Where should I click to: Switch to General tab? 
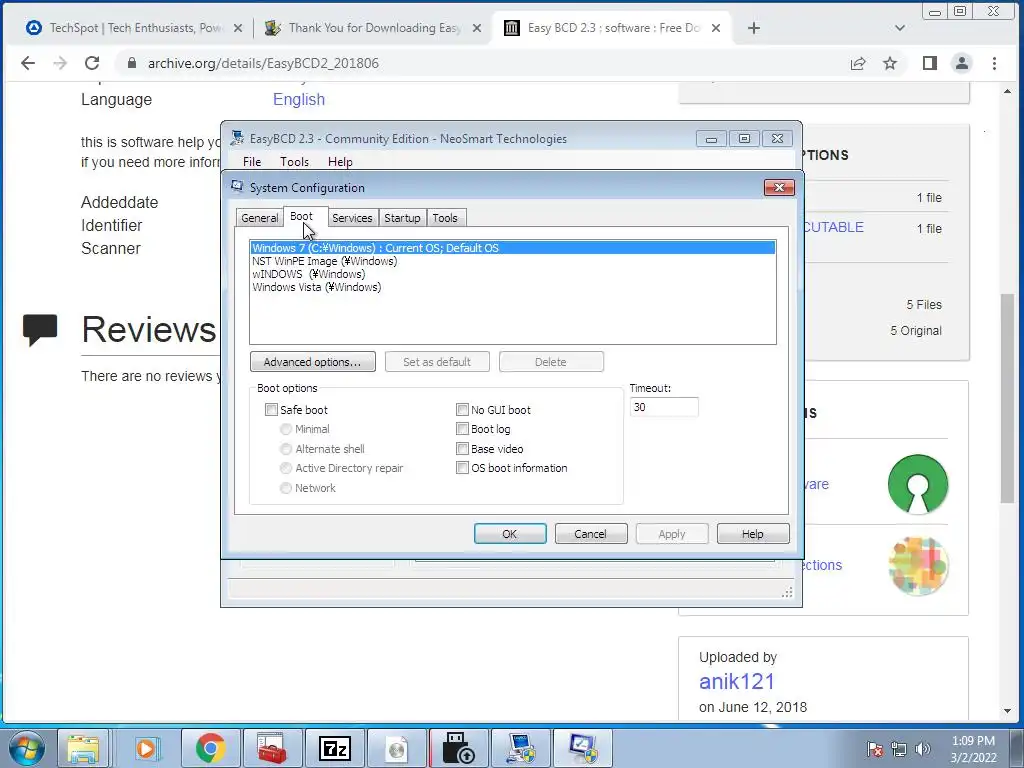259,218
